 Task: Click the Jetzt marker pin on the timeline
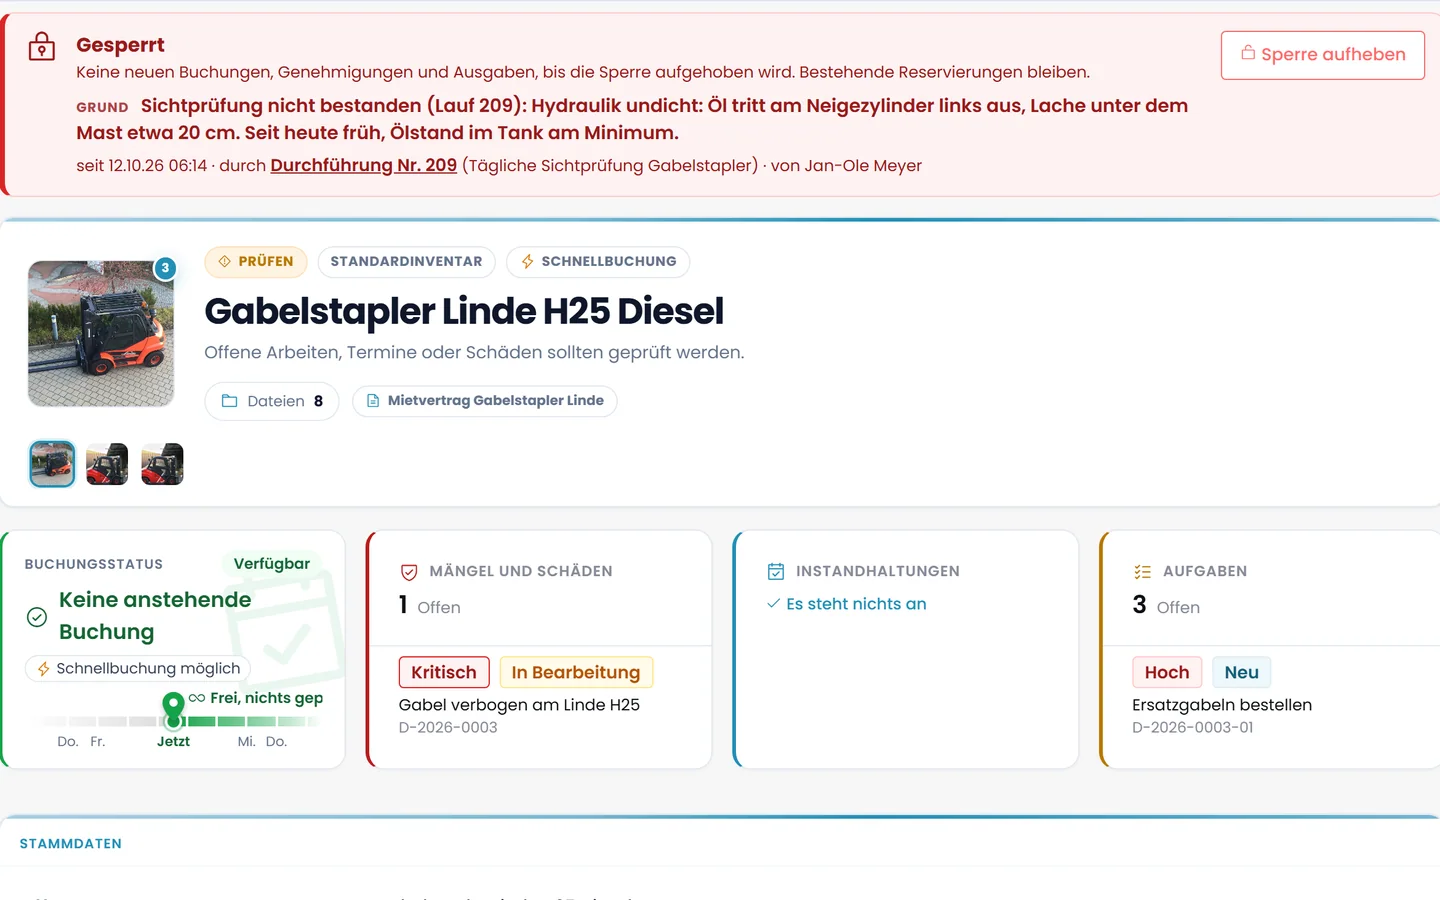coord(173,709)
